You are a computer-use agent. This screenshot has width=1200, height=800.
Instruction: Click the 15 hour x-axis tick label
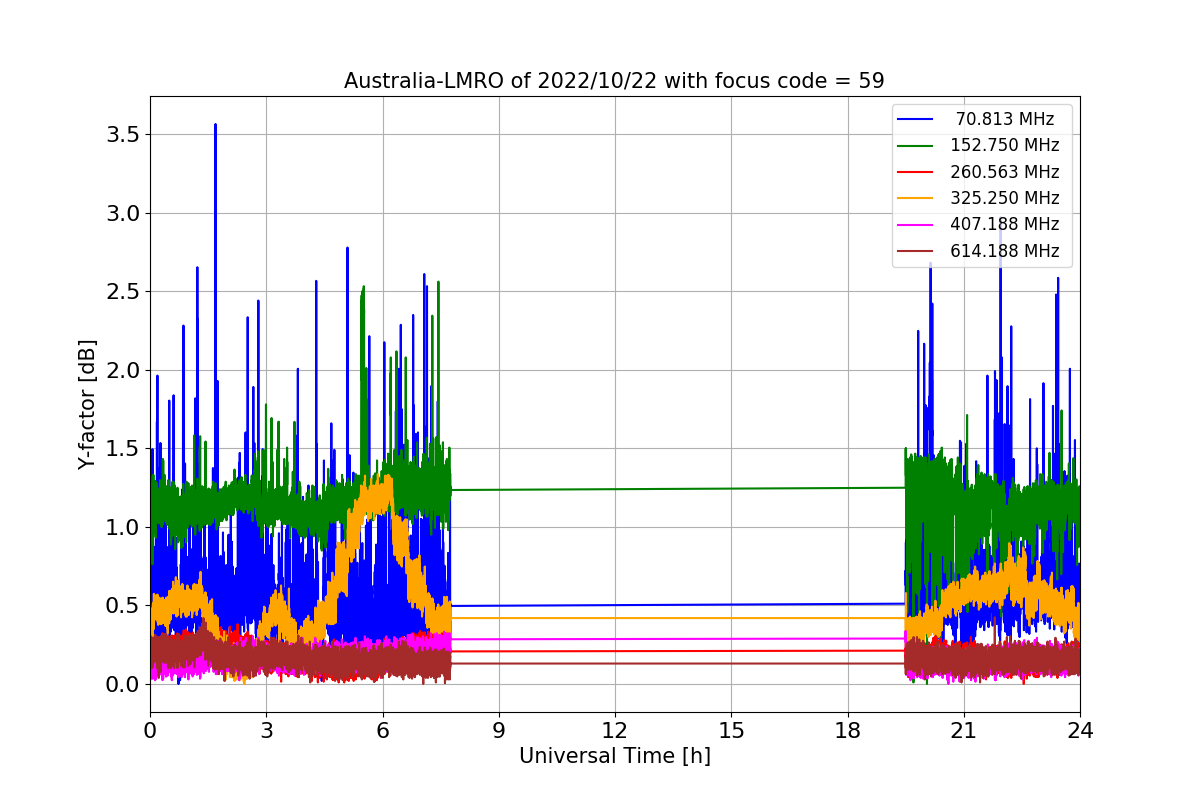[731, 730]
